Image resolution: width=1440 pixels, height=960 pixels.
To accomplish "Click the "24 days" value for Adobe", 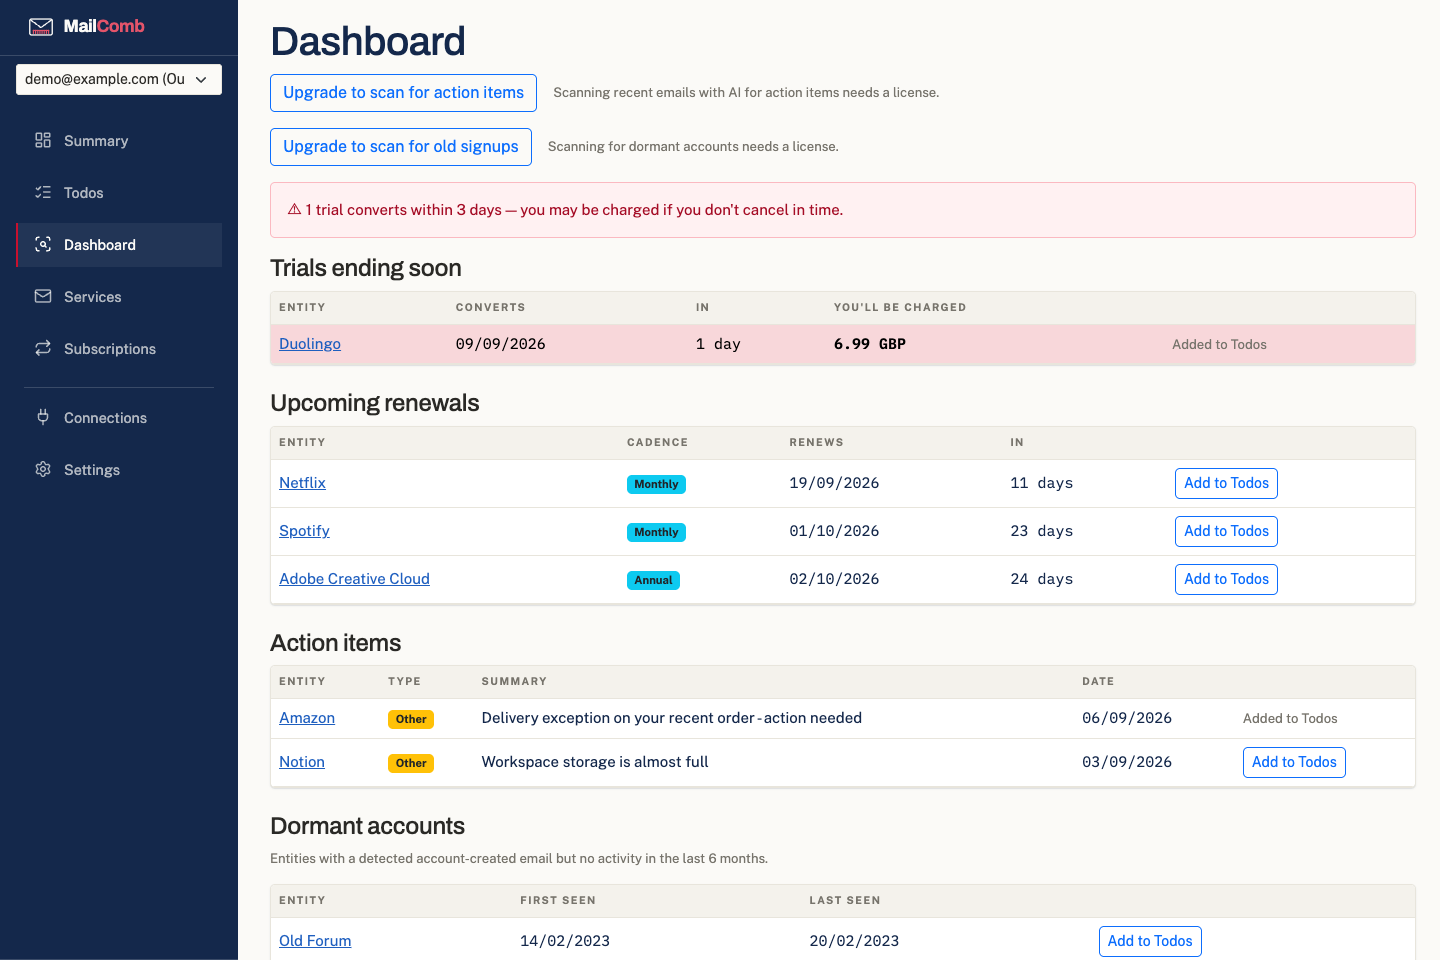I will pyautogui.click(x=1041, y=579).
